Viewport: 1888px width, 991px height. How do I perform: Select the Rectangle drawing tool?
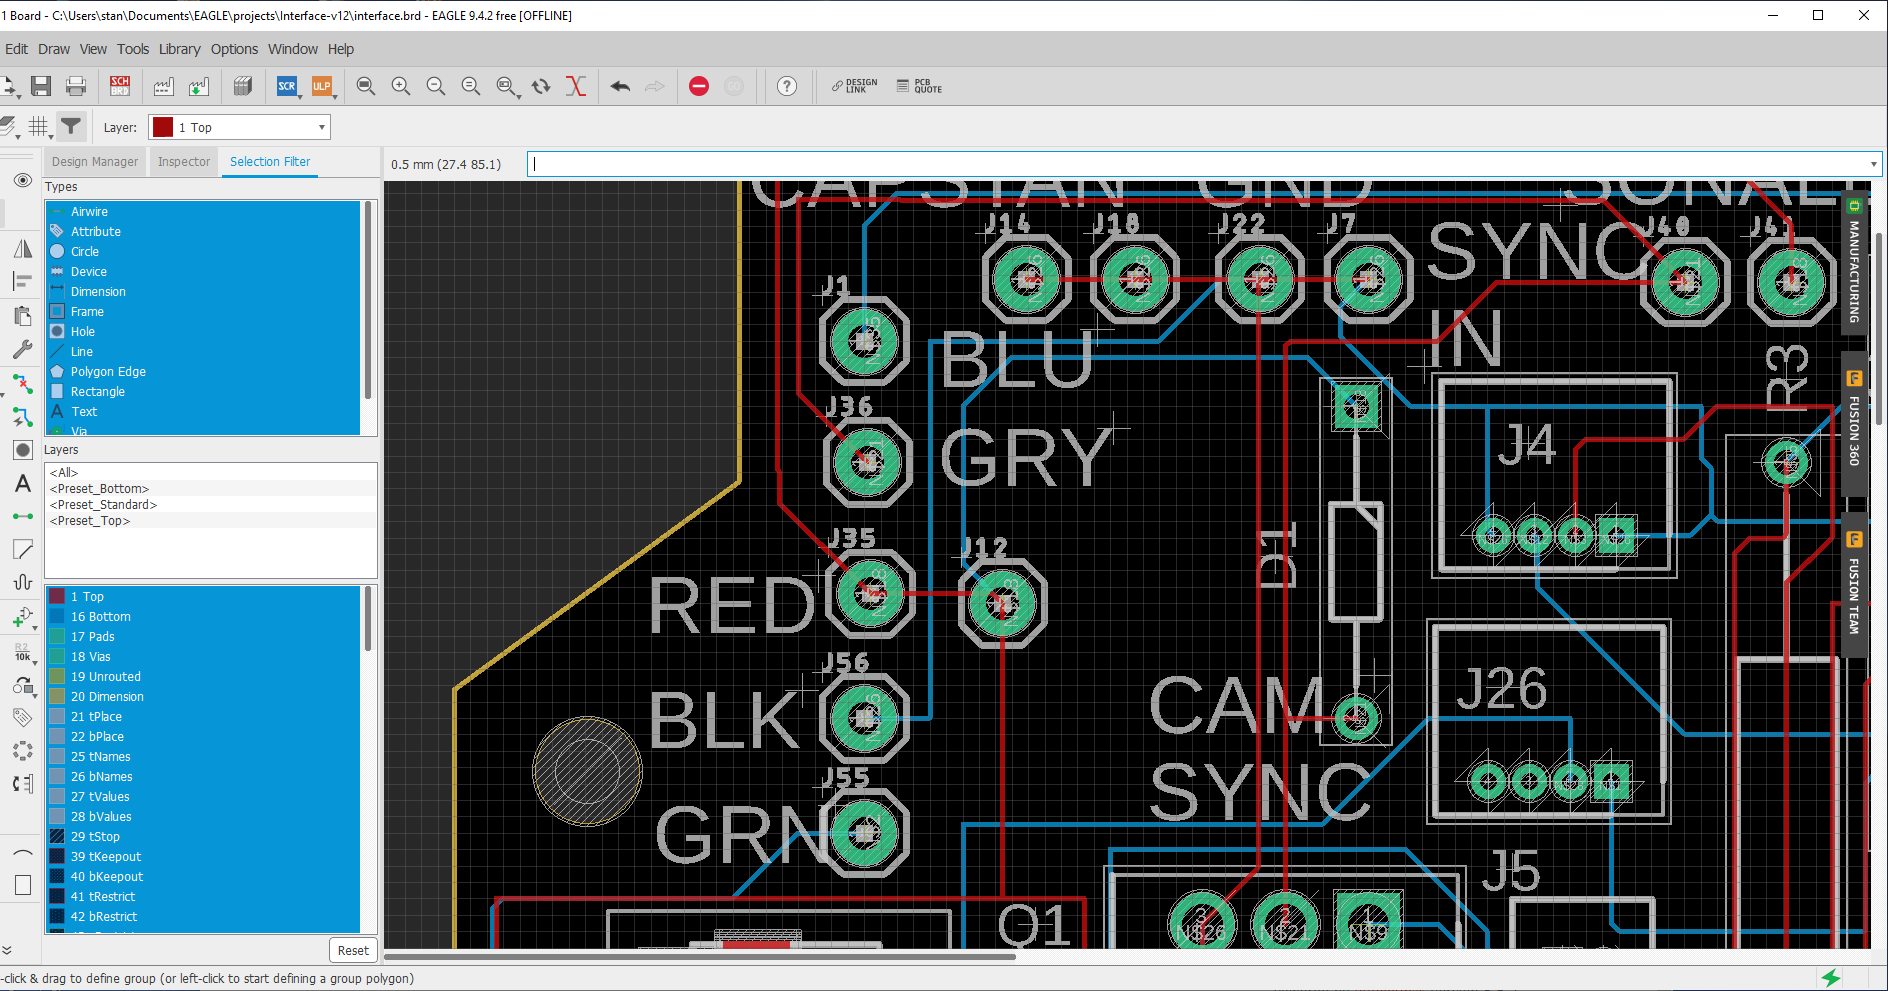point(22,885)
